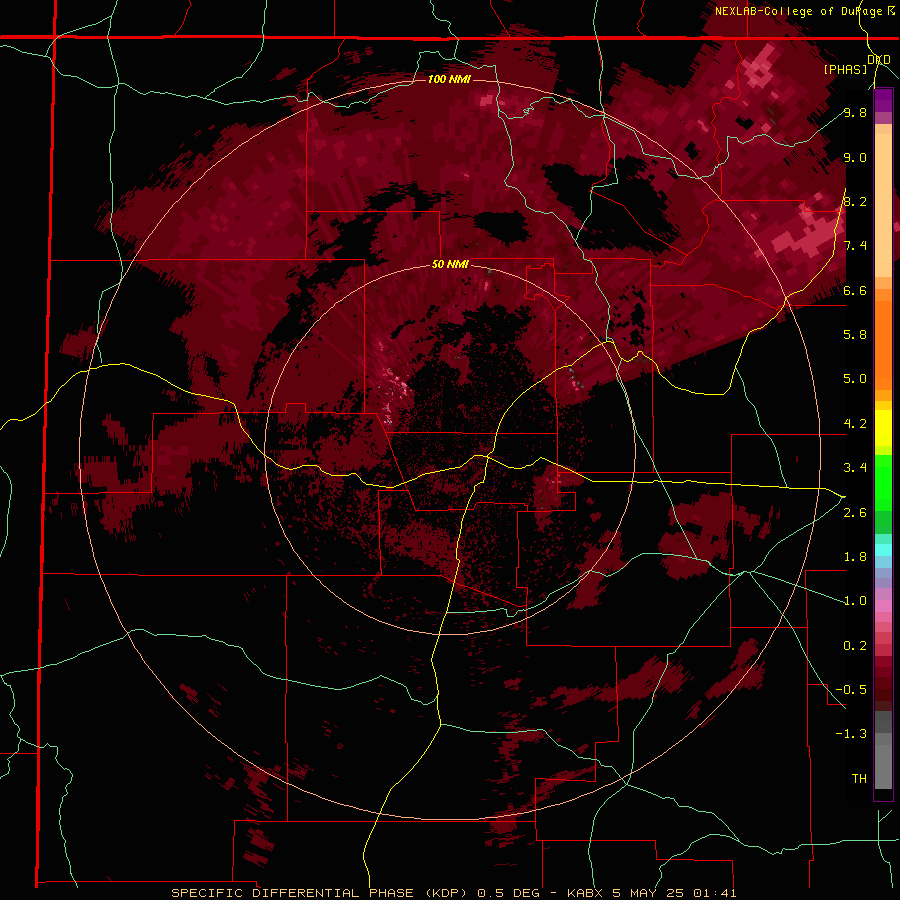Pick the yellow band of the color scale
900x900 pixels.
tap(883, 428)
